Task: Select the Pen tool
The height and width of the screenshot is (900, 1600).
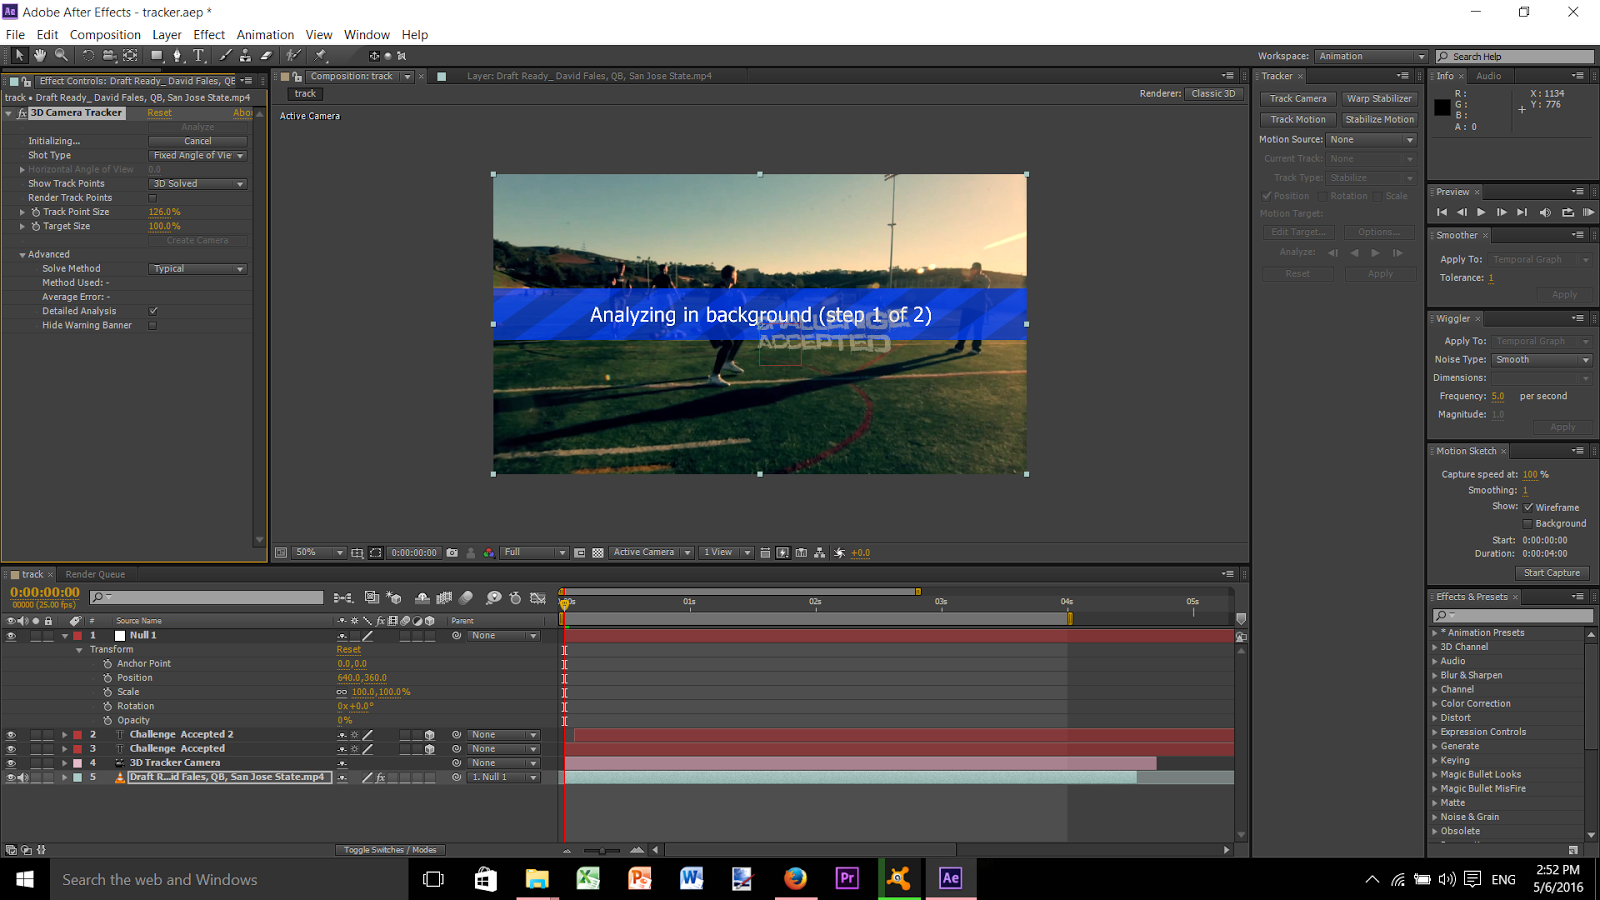Action: 178,56
